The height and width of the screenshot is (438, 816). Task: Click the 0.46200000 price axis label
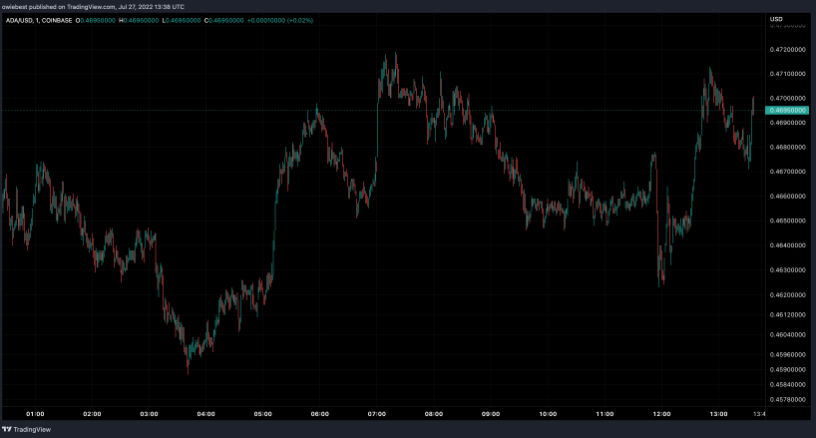pyautogui.click(x=787, y=294)
